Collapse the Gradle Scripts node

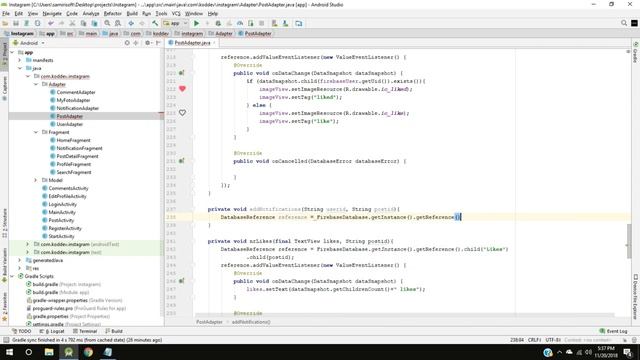(12, 276)
